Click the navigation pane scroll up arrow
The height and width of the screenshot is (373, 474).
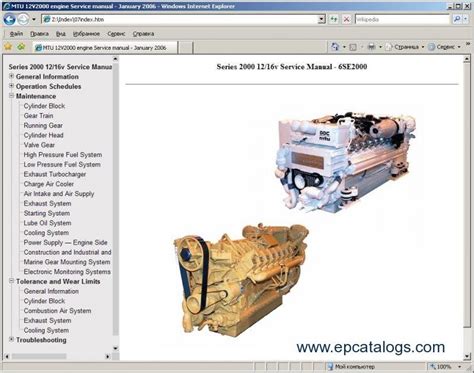[x=115, y=59]
